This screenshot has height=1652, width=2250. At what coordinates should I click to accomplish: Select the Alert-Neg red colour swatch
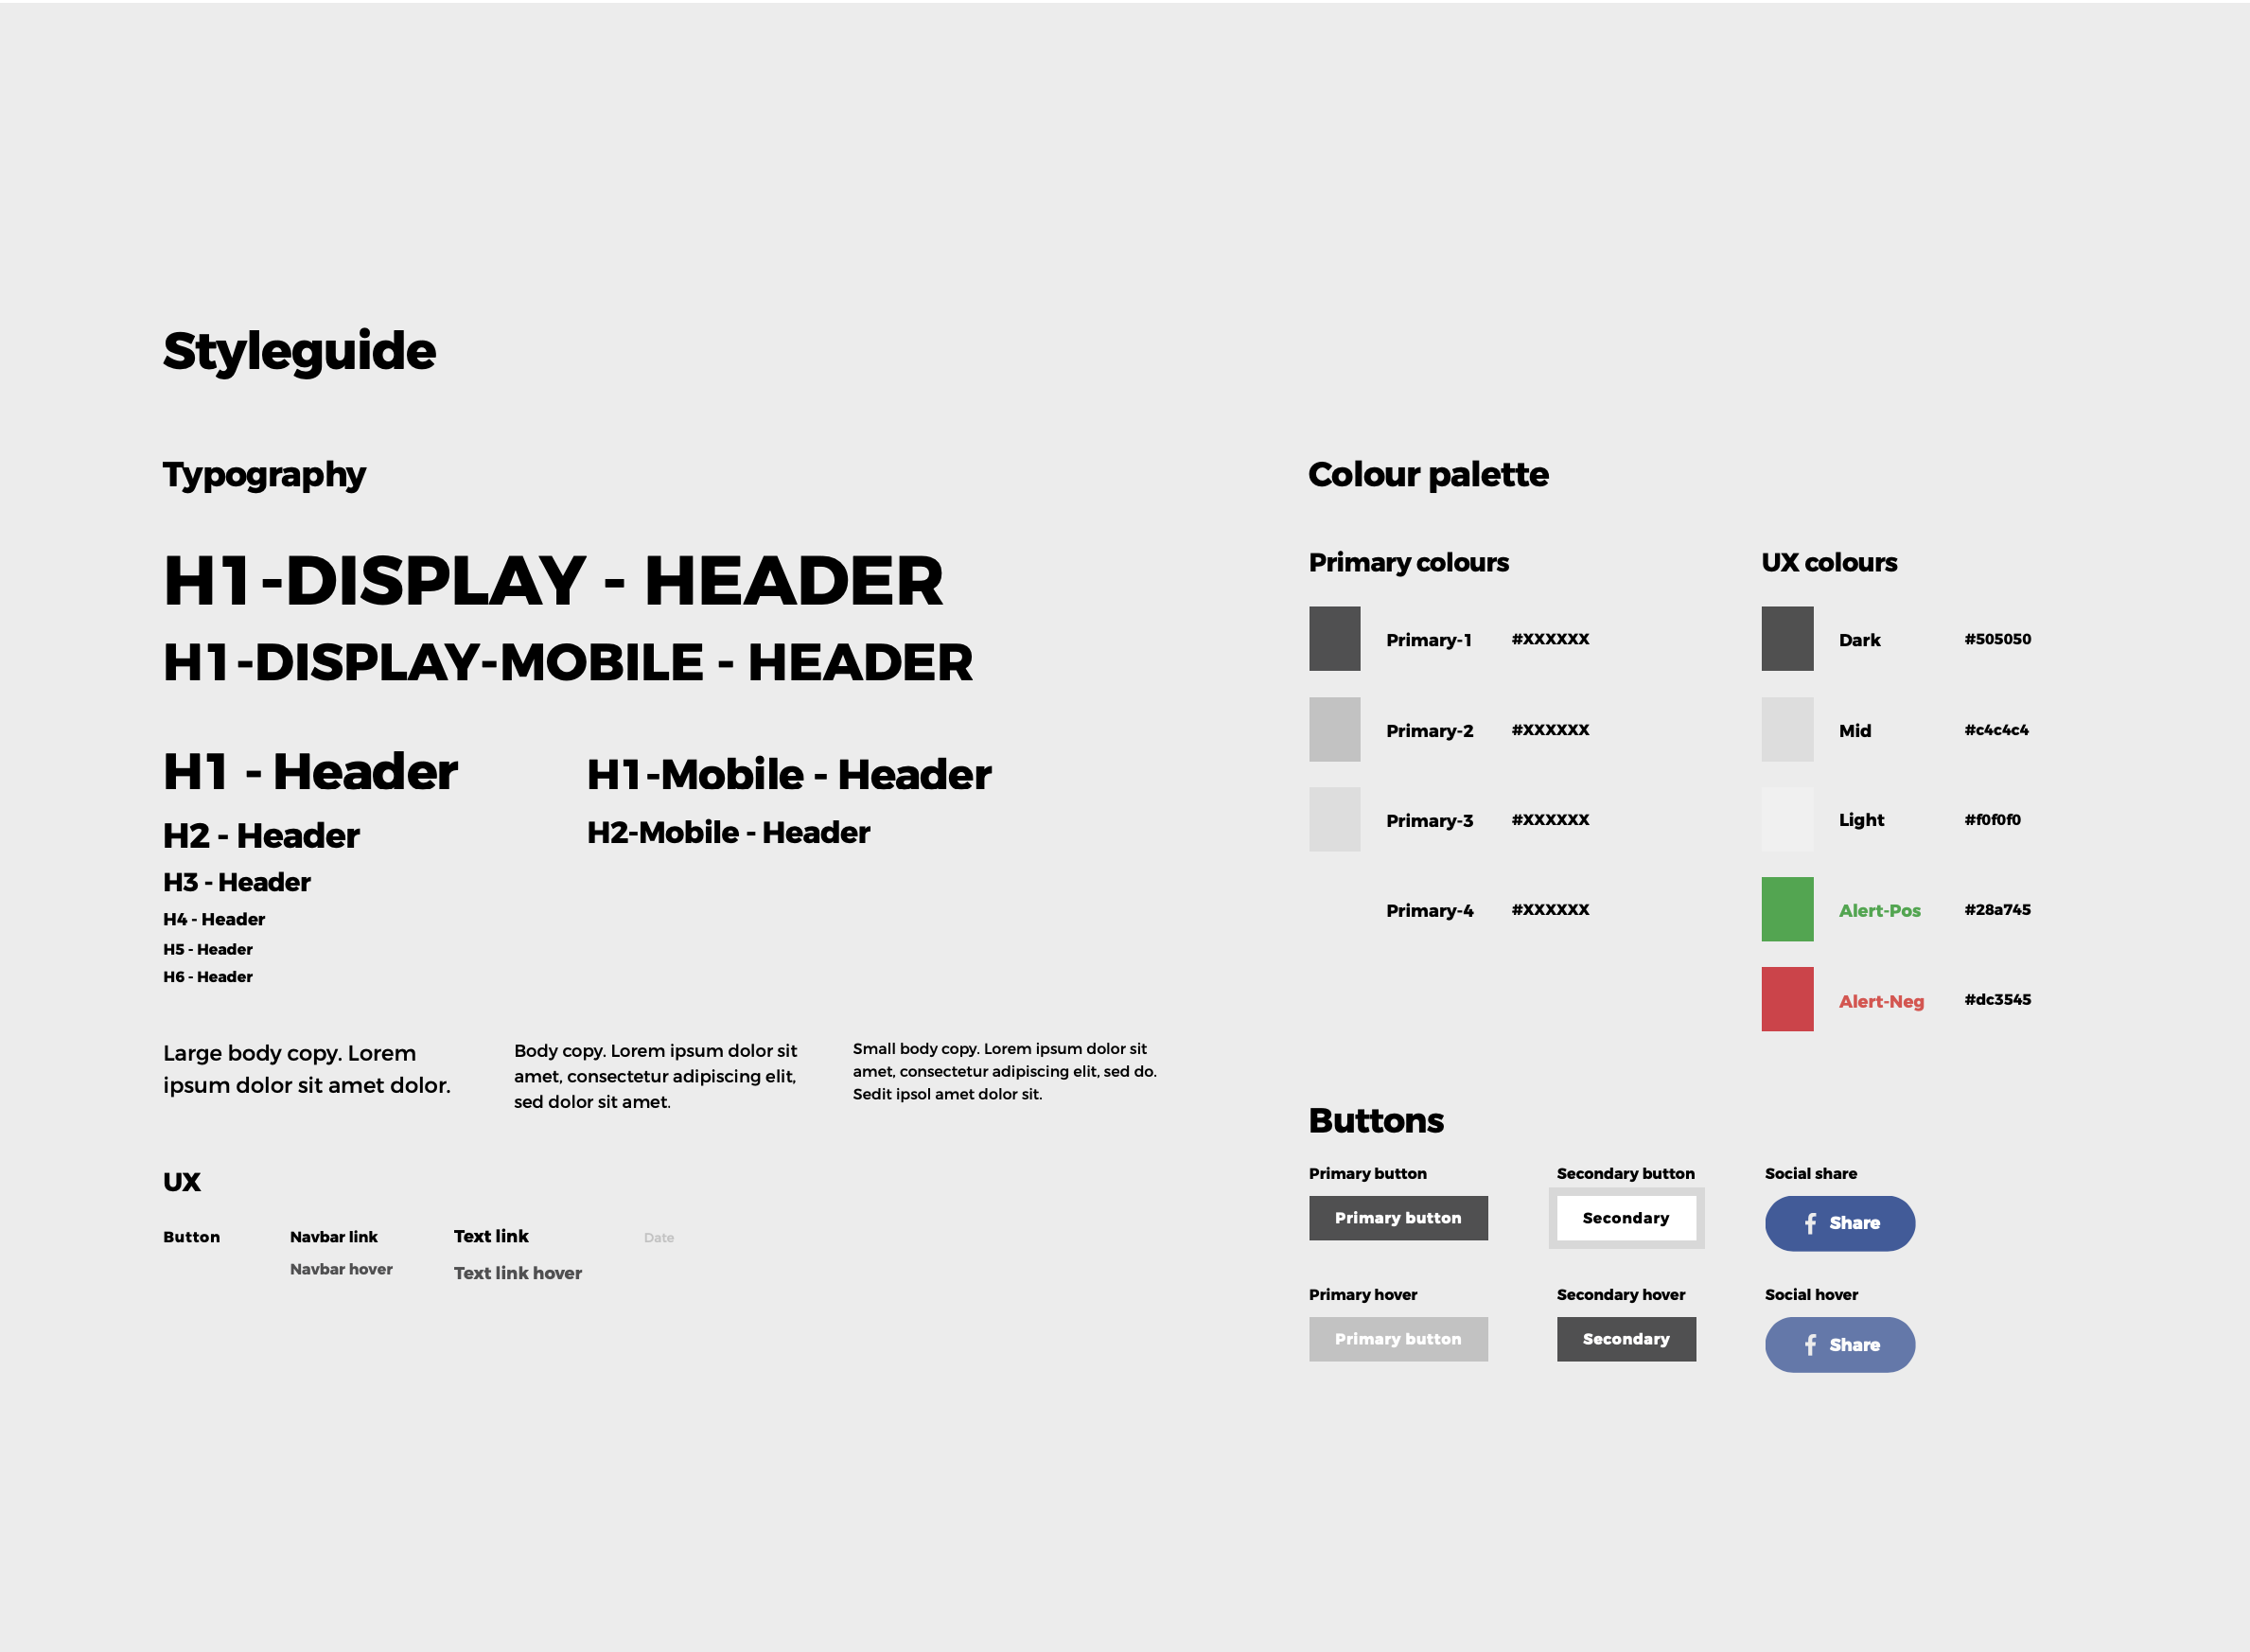[x=1784, y=999]
